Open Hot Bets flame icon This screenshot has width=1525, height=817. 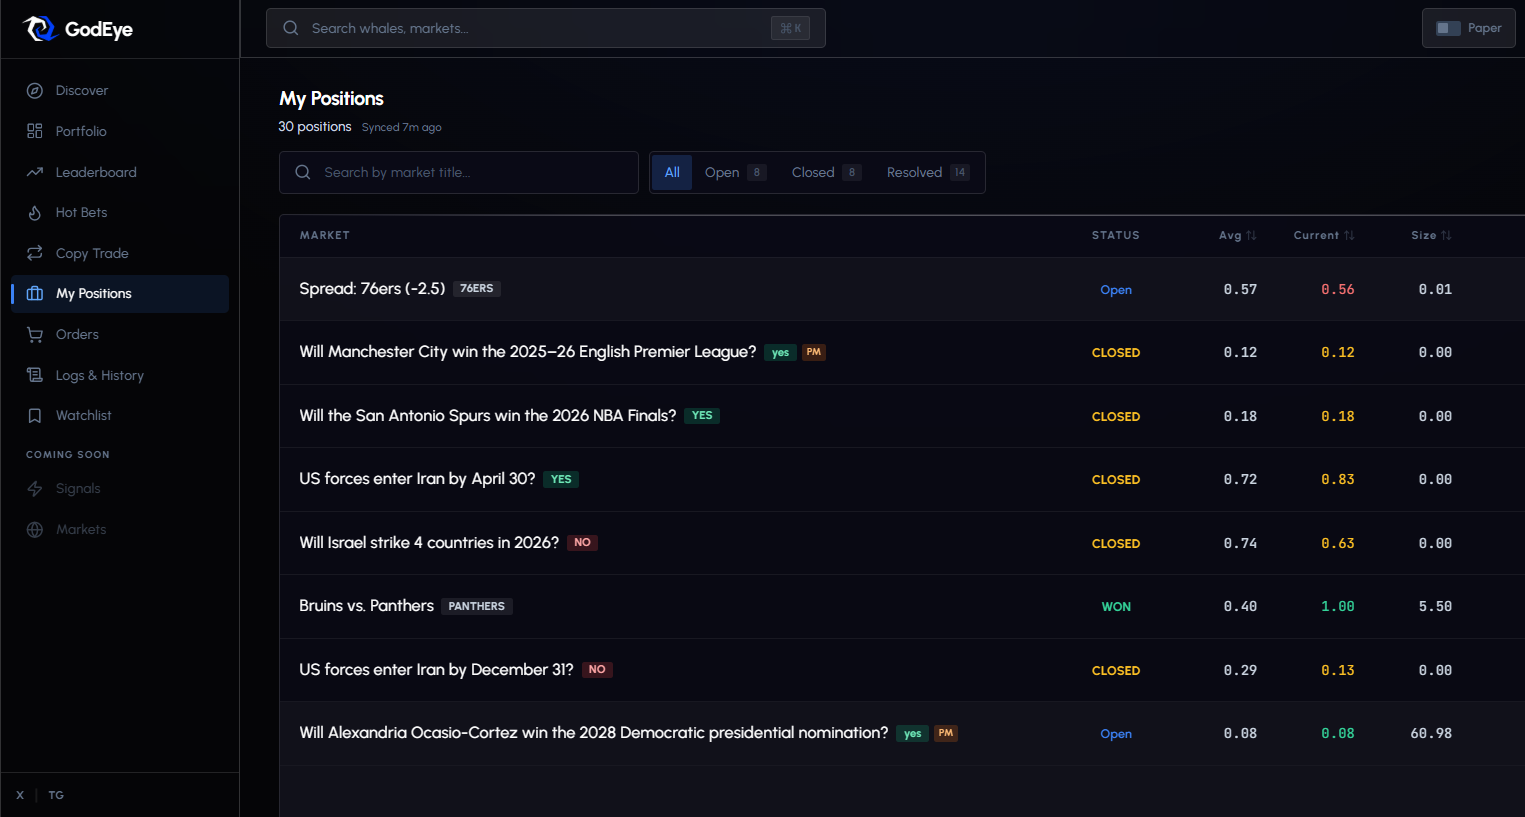pyautogui.click(x=35, y=213)
